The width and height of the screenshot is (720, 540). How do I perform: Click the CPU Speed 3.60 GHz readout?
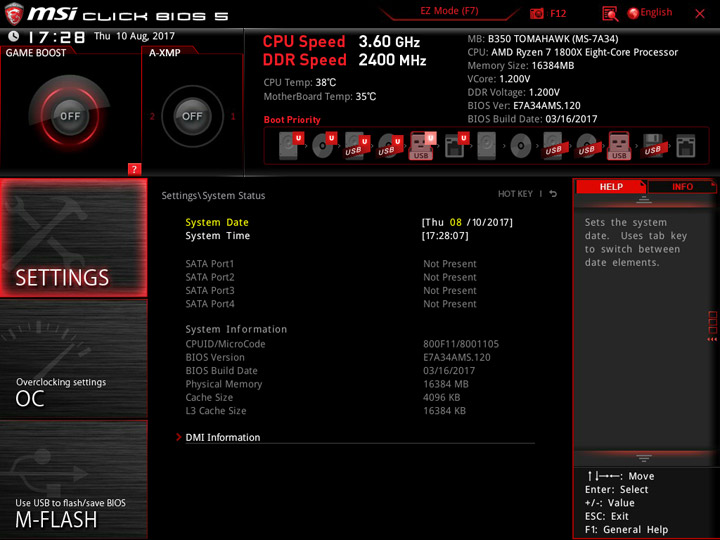pyautogui.click(x=341, y=42)
